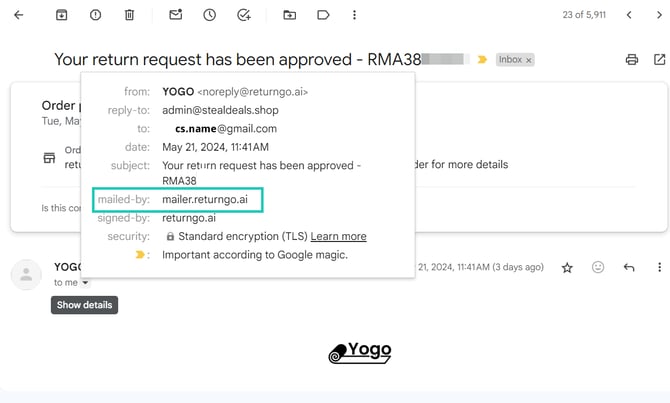Reply to the YOGO message

point(629,268)
